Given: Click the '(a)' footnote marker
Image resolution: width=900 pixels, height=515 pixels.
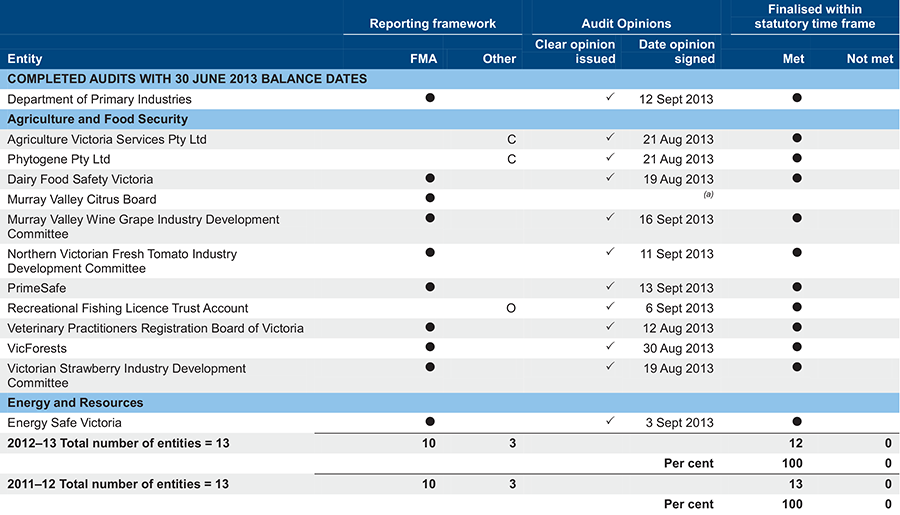Looking at the screenshot, I should click(x=708, y=195).
